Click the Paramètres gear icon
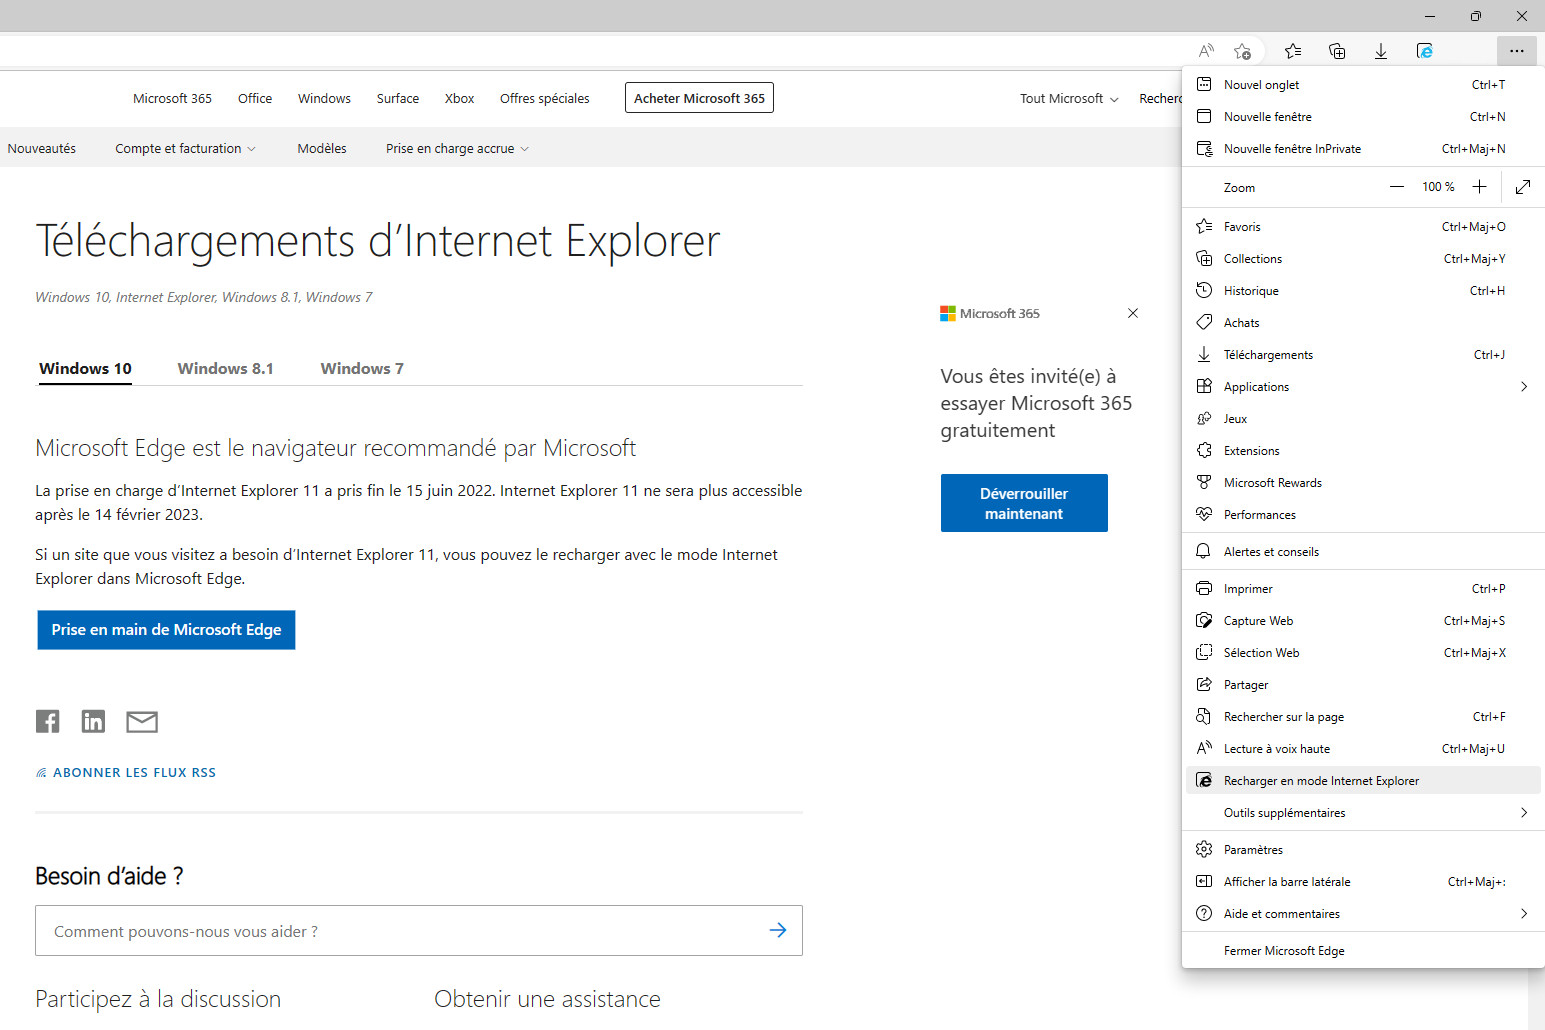 coord(1204,850)
